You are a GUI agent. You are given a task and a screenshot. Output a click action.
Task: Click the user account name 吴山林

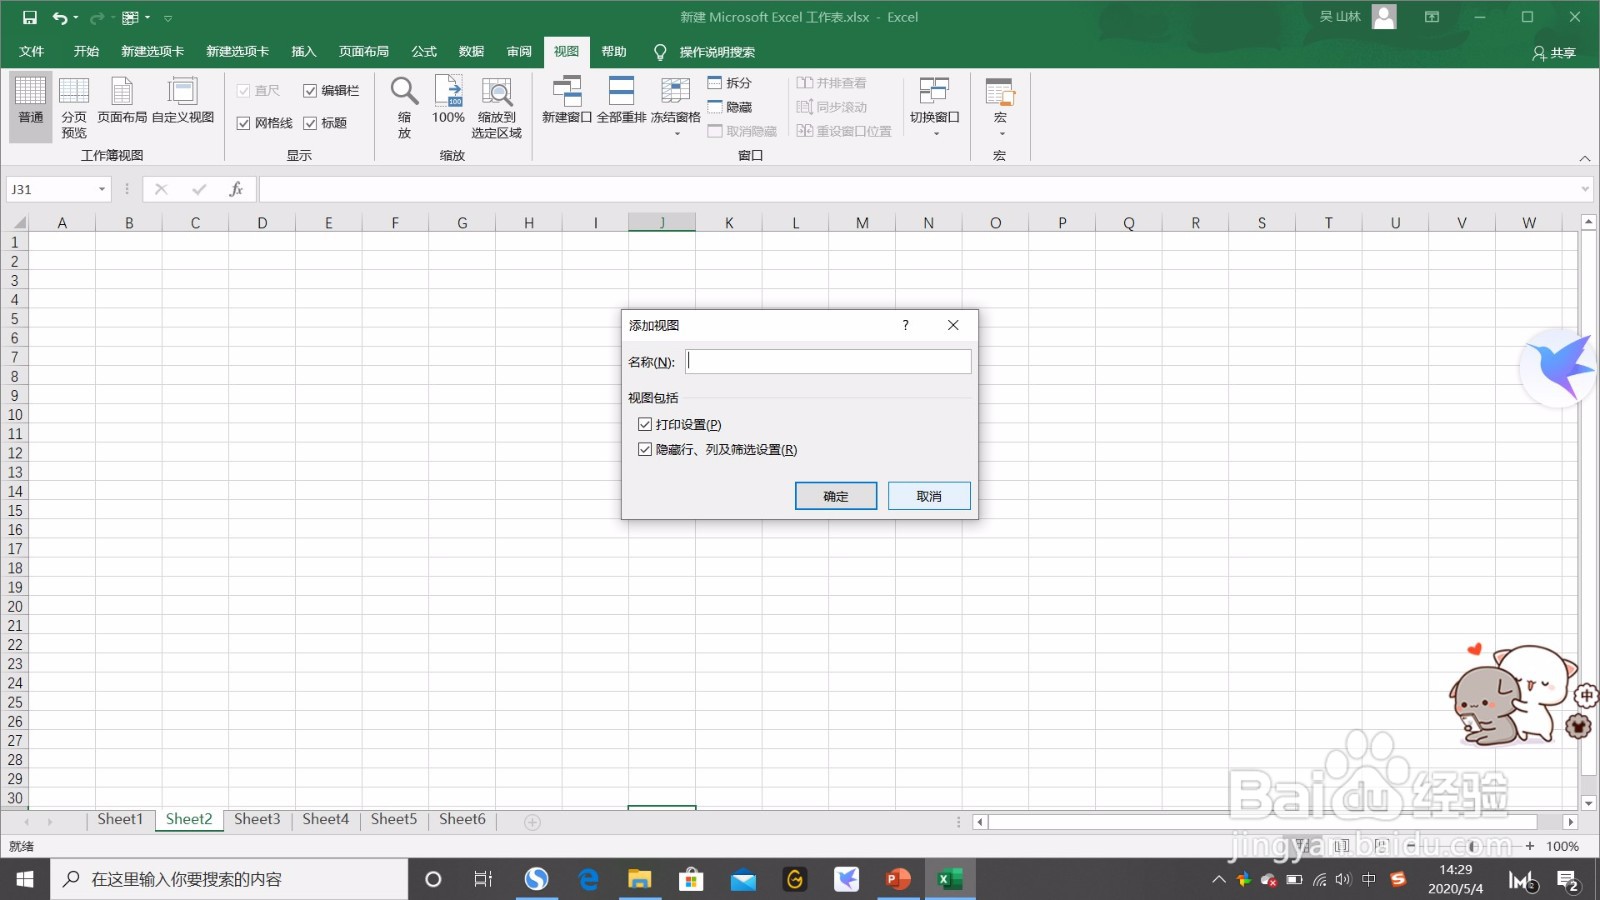coord(1340,17)
